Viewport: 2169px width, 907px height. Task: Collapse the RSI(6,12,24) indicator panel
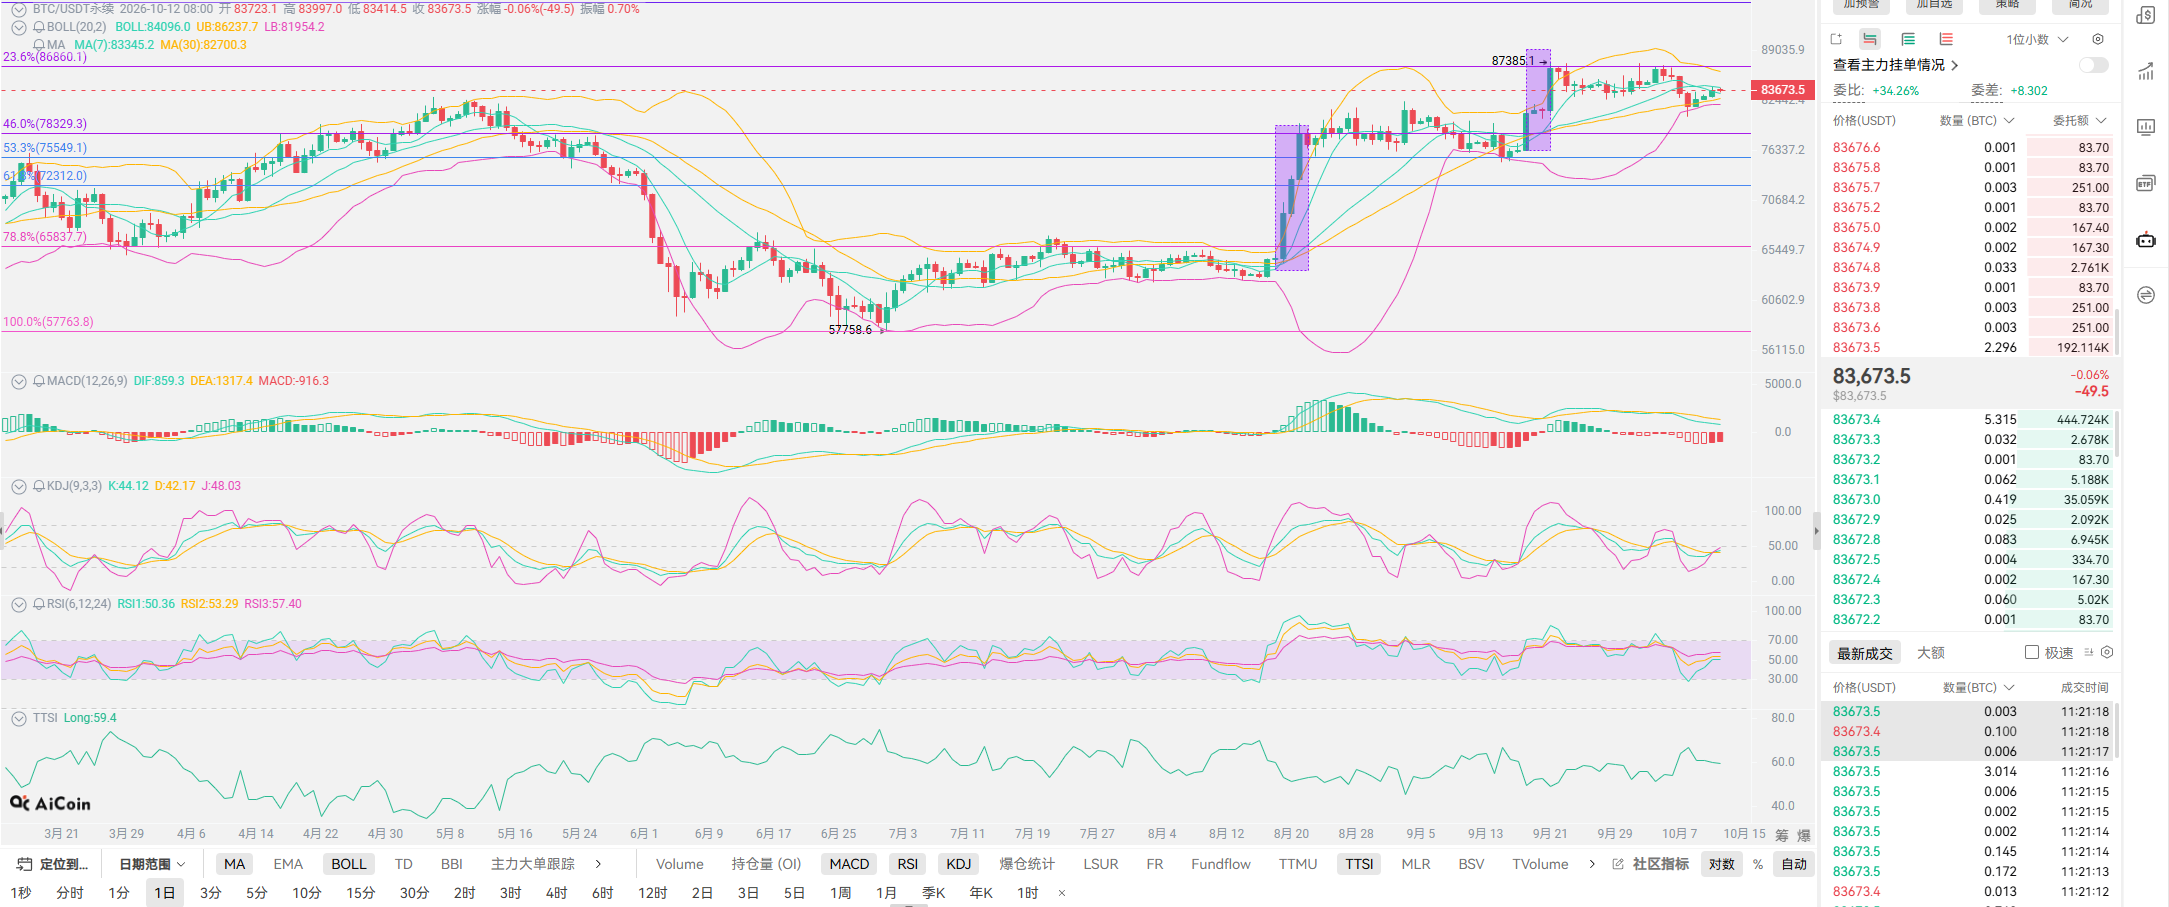click(18, 604)
